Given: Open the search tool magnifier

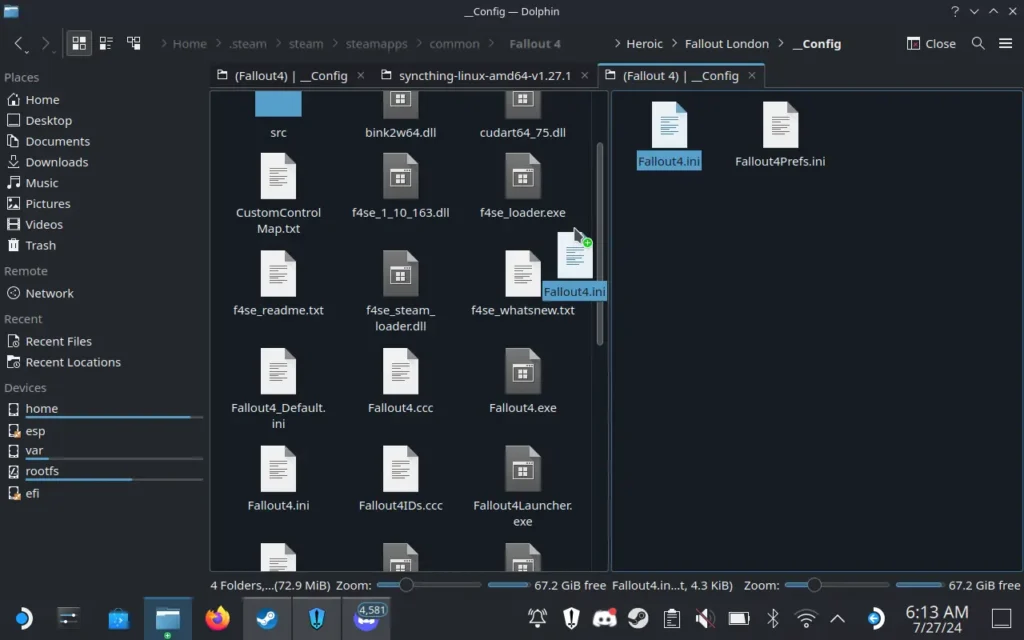Looking at the screenshot, I should 978,44.
